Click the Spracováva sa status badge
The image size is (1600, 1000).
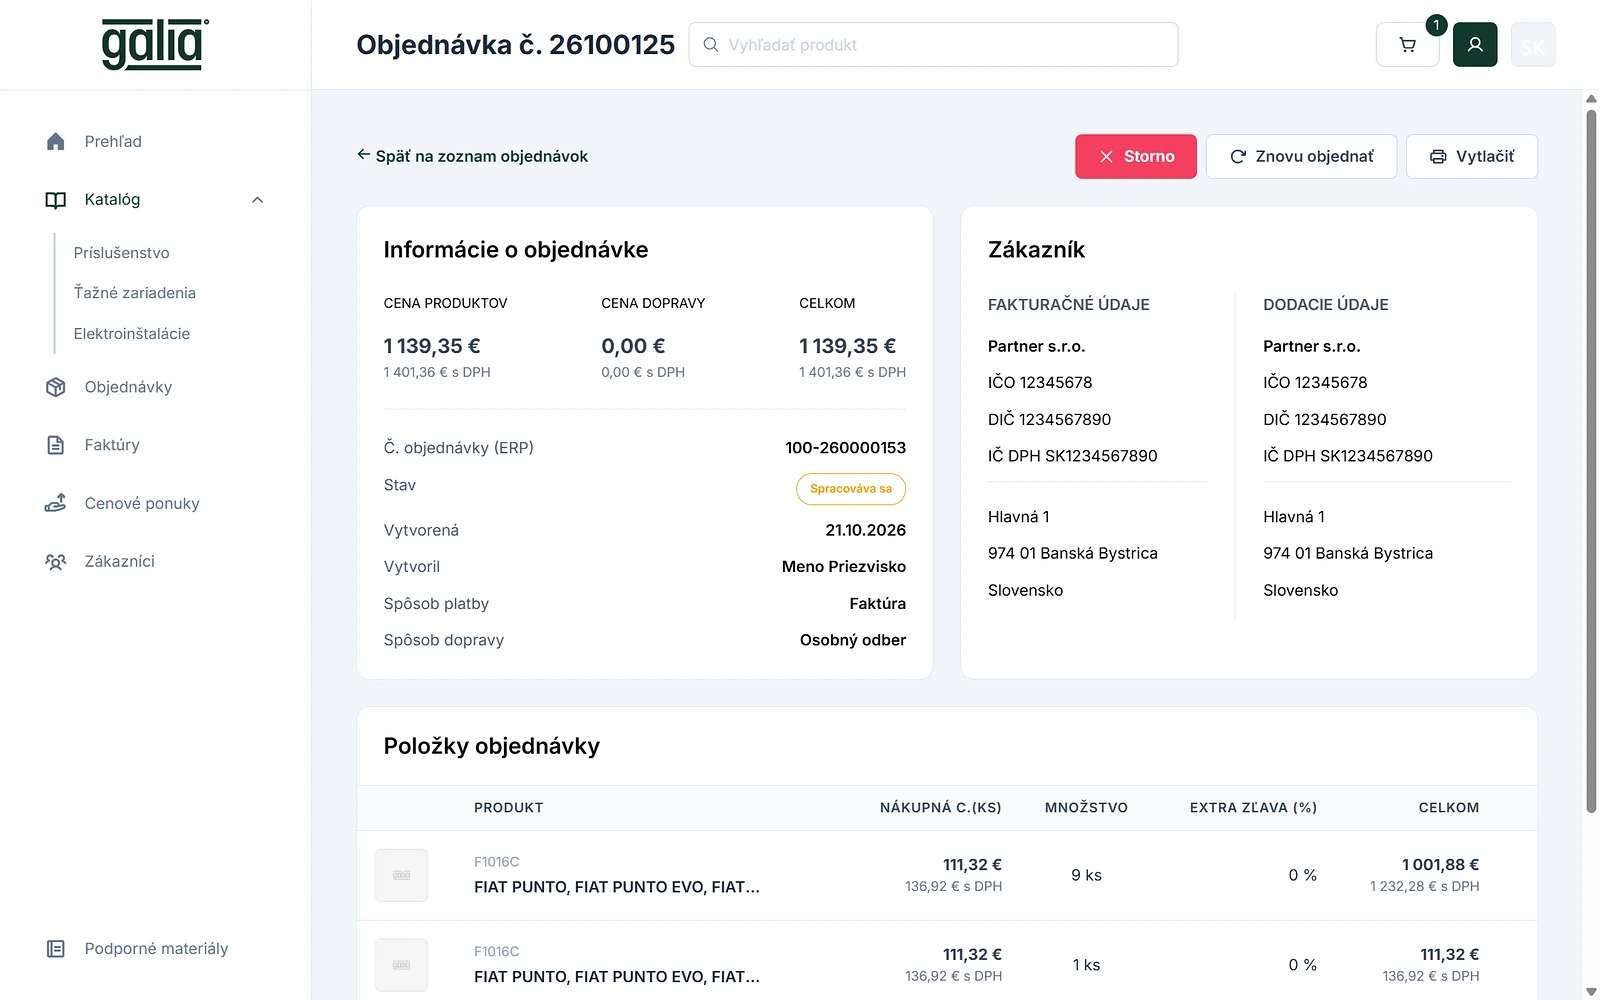click(x=851, y=489)
